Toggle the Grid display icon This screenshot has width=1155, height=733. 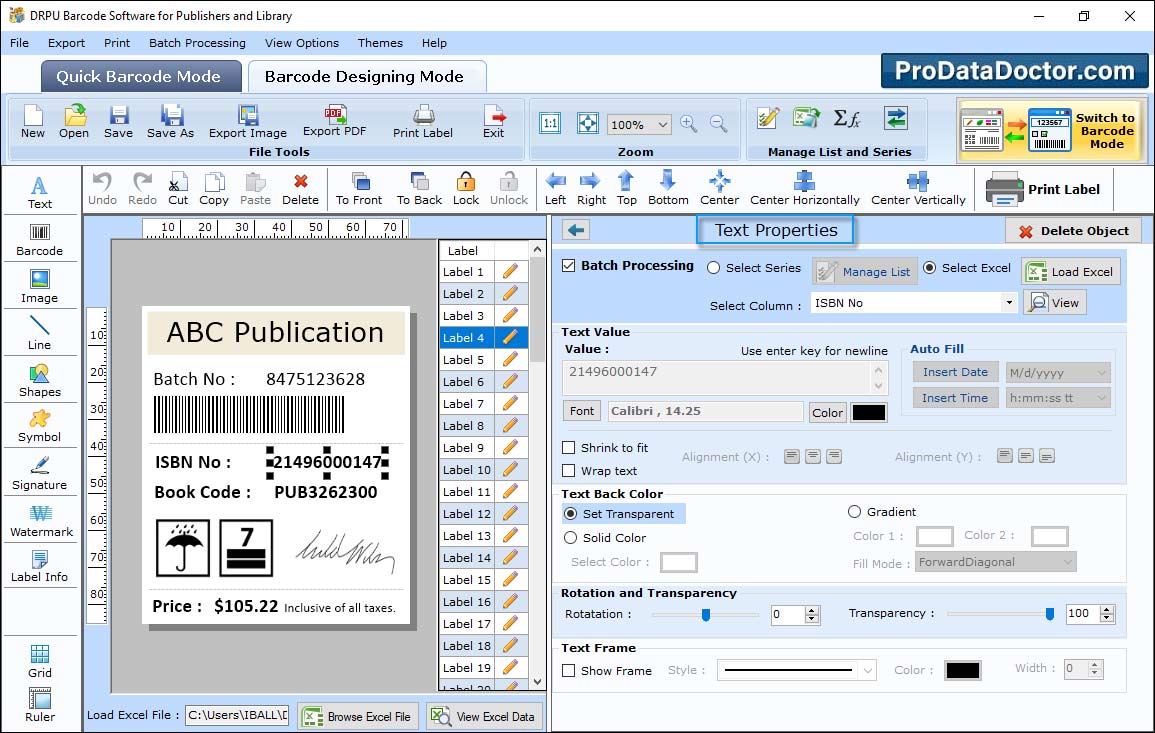pos(40,660)
